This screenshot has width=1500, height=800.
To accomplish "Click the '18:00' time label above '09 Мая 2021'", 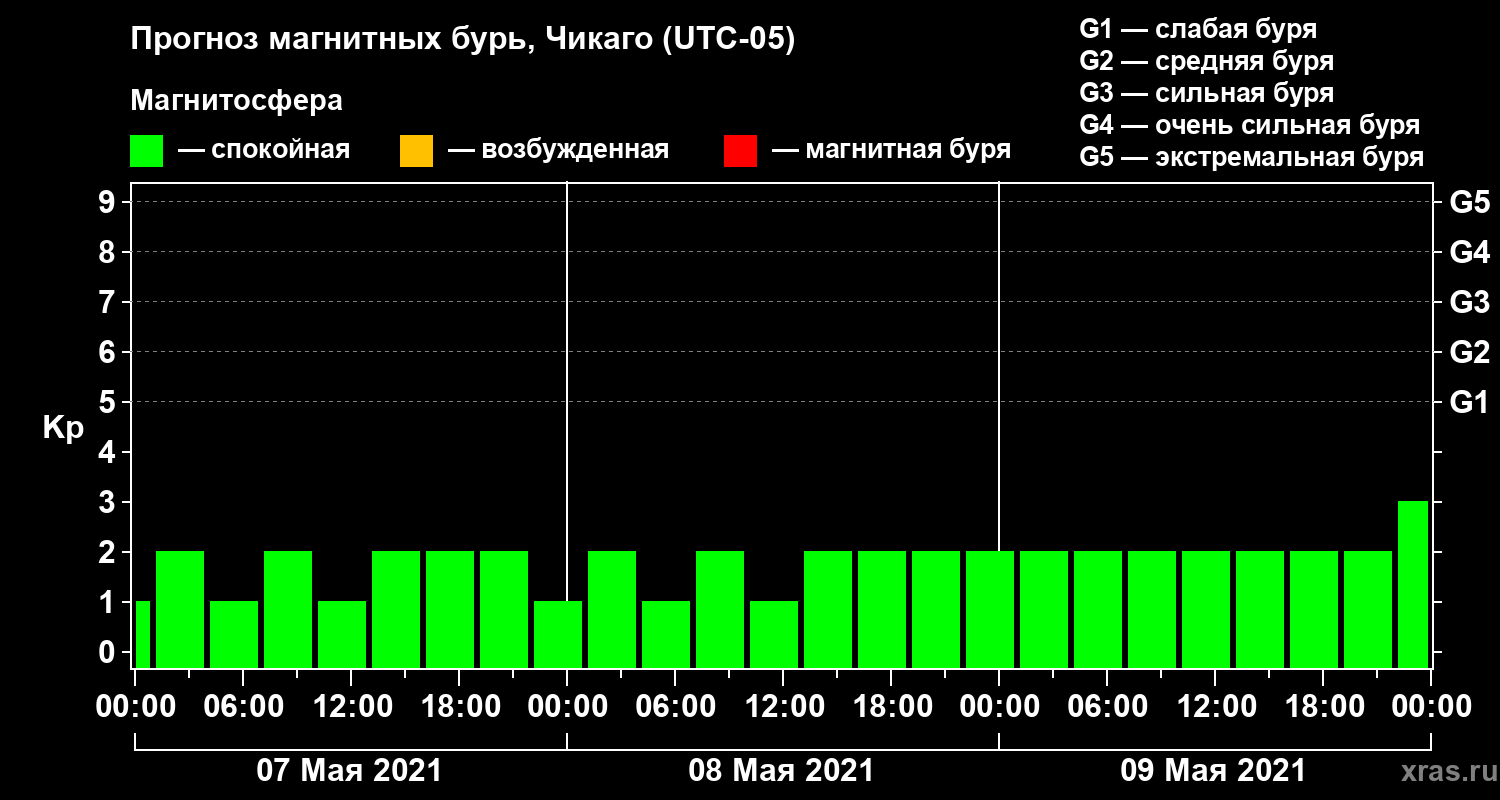I will point(1324,706).
